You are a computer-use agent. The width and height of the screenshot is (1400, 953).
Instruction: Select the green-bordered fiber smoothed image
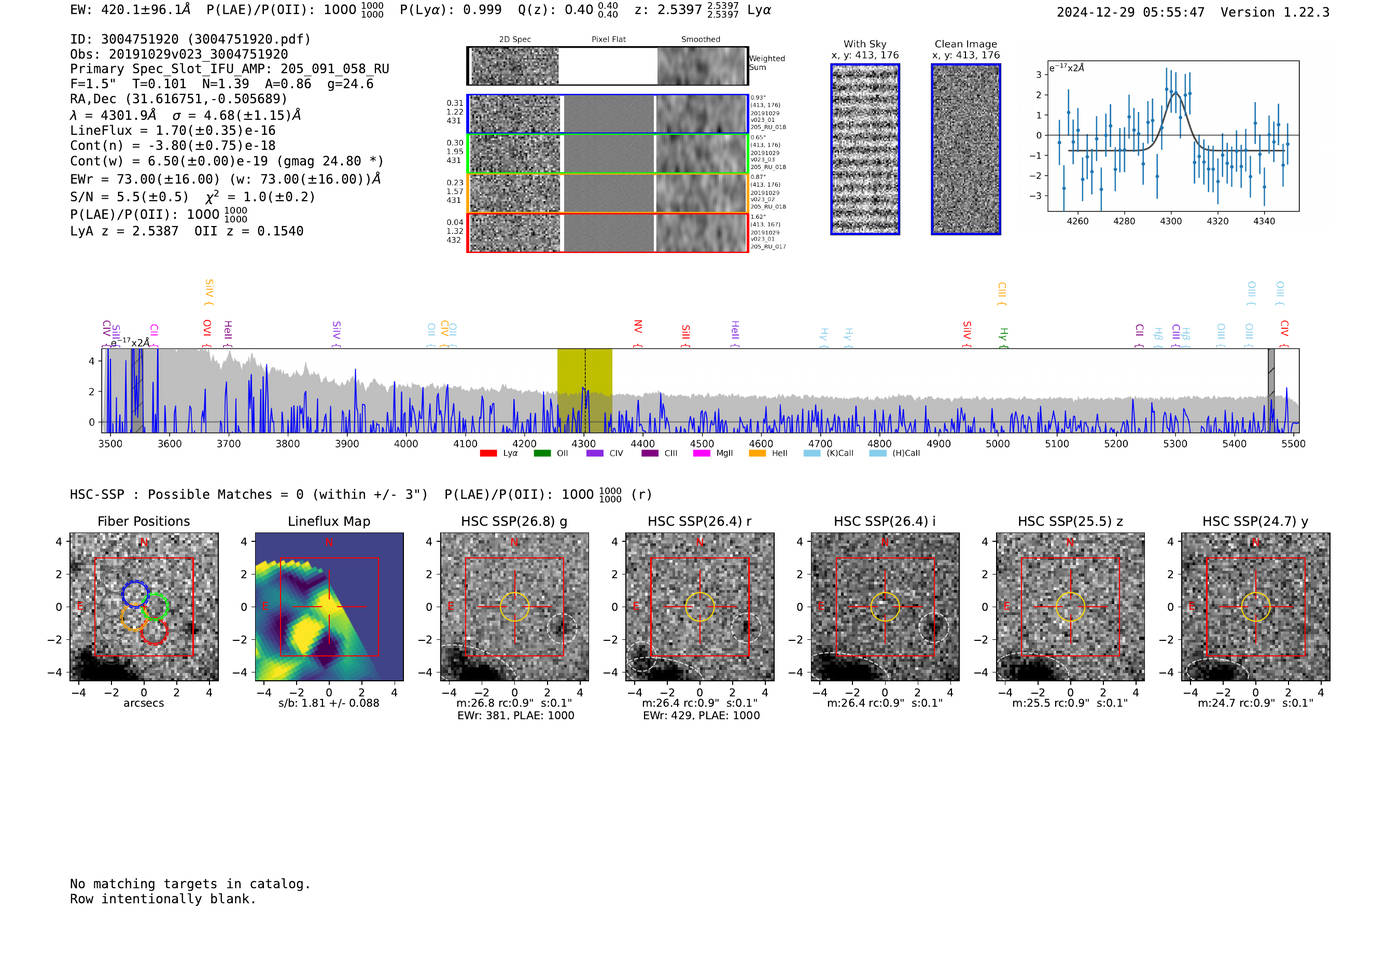click(702, 154)
